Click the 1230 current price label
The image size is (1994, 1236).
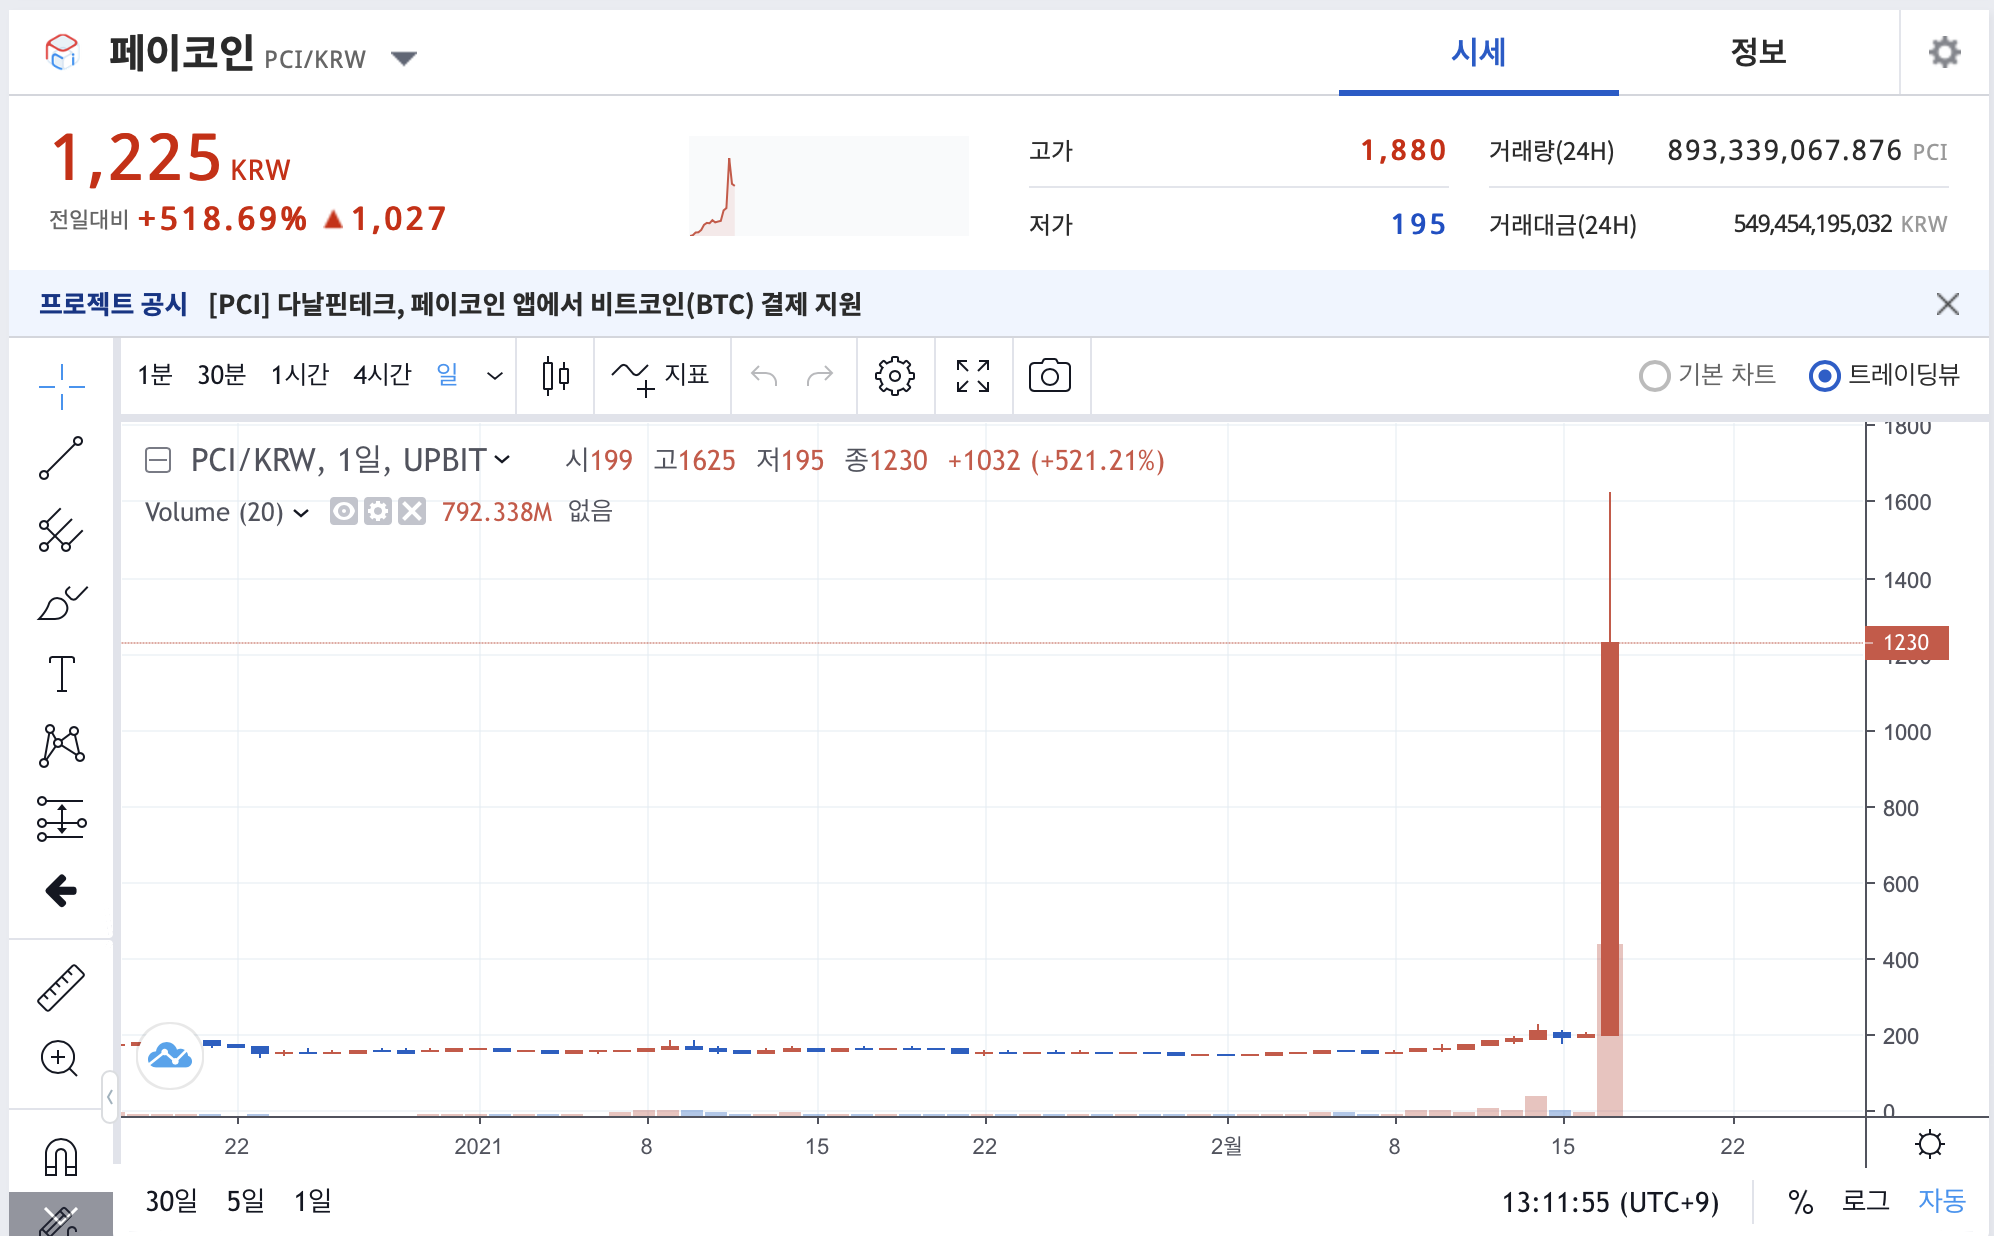click(1906, 643)
